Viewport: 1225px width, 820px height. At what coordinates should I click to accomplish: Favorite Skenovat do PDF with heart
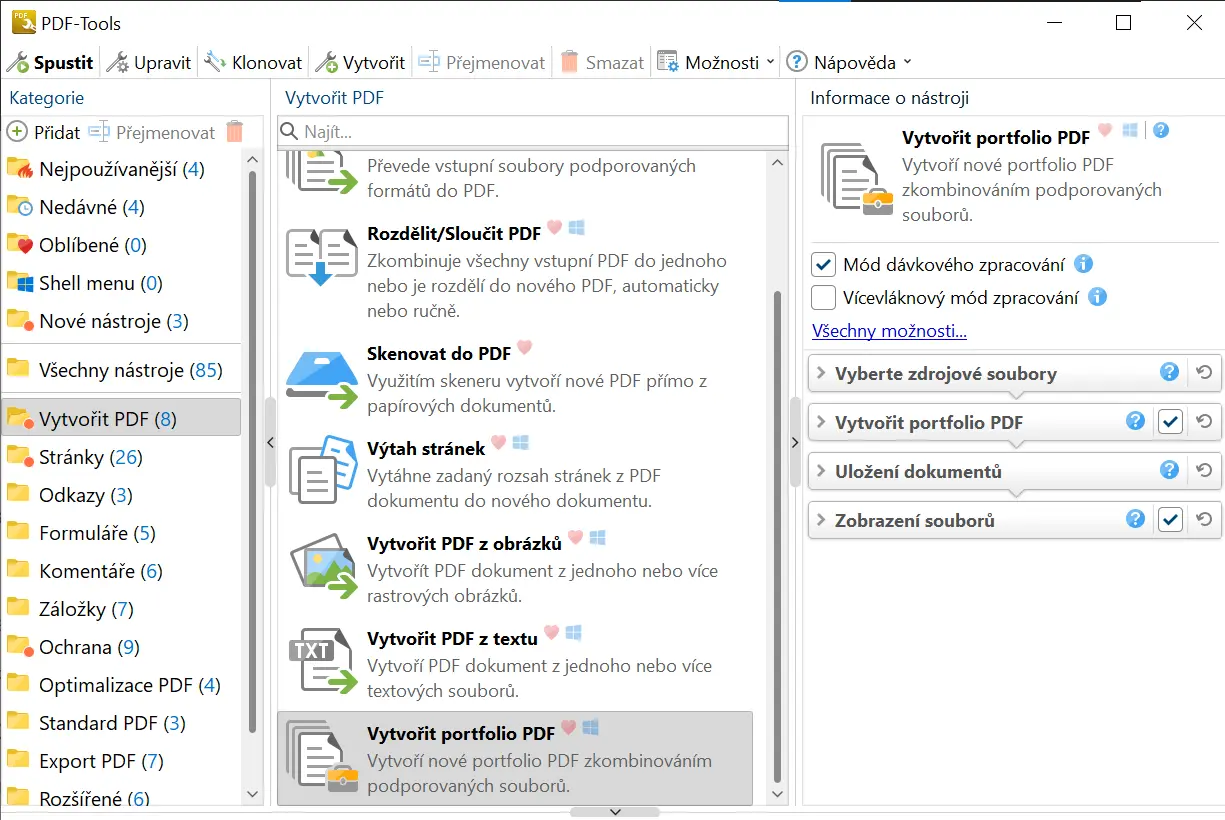click(524, 348)
